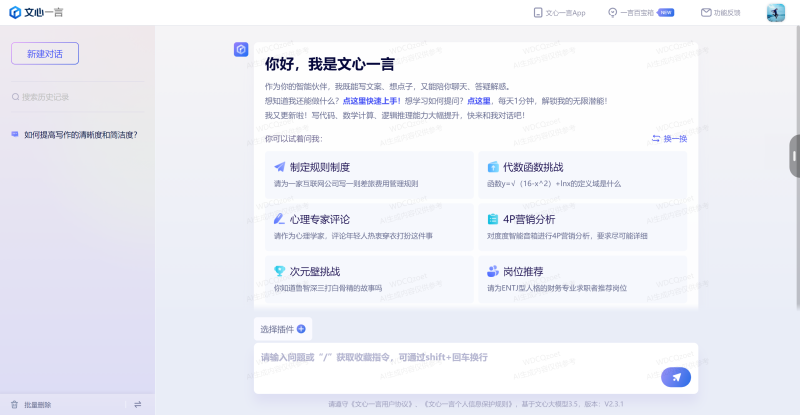This screenshot has height=415, width=800.
Task: Click the 文心一言 brand name text
Action: pyautogui.click(x=44, y=12)
